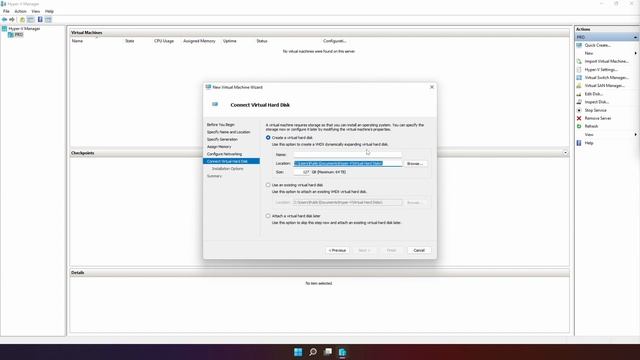Click 'Import Virtual Machine...' action text
Screen dimensions: 640x360
click(607, 61)
